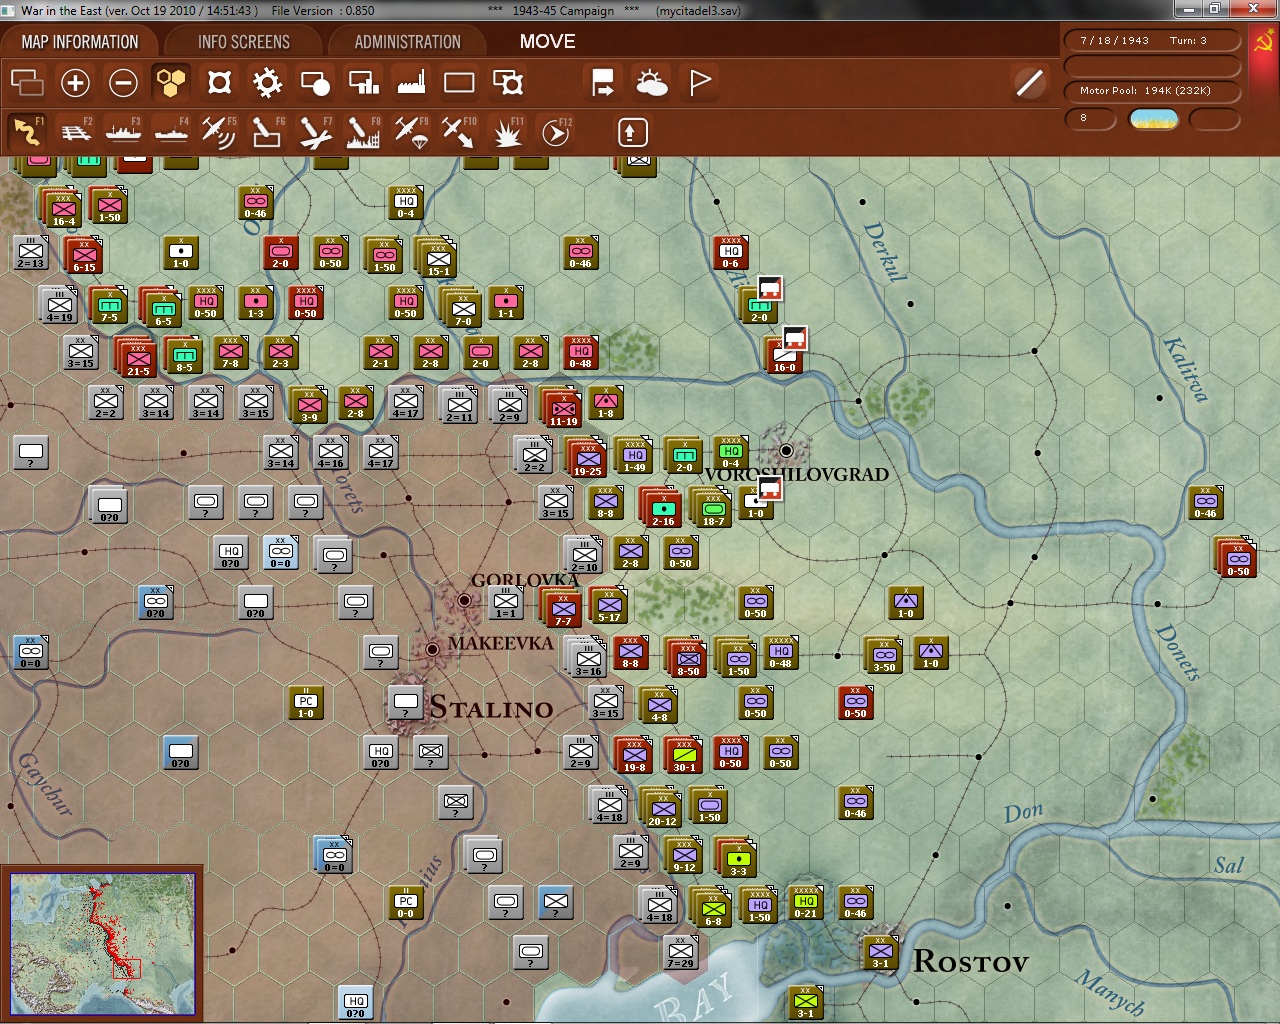Screen dimensions: 1280x1024
Task: Select the F9 plane-with-parachute mode
Action: click(x=411, y=132)
